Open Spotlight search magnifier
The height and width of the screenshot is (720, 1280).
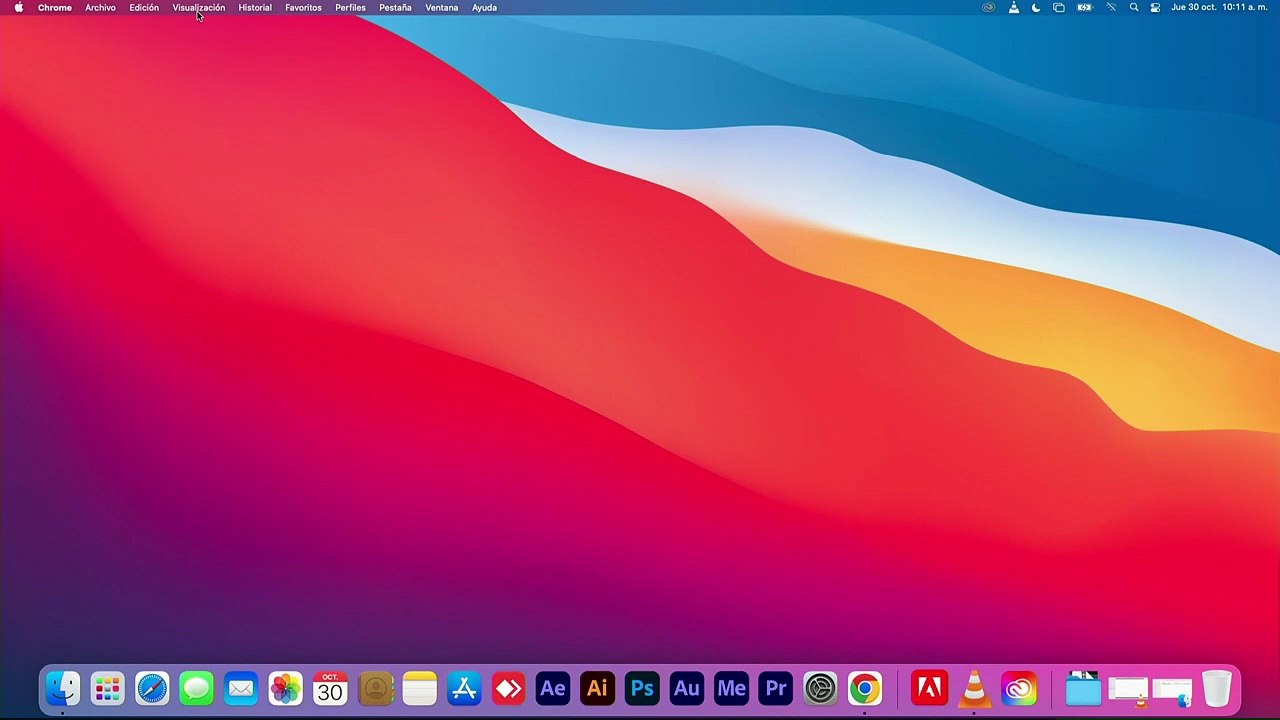coord(1133,8)
